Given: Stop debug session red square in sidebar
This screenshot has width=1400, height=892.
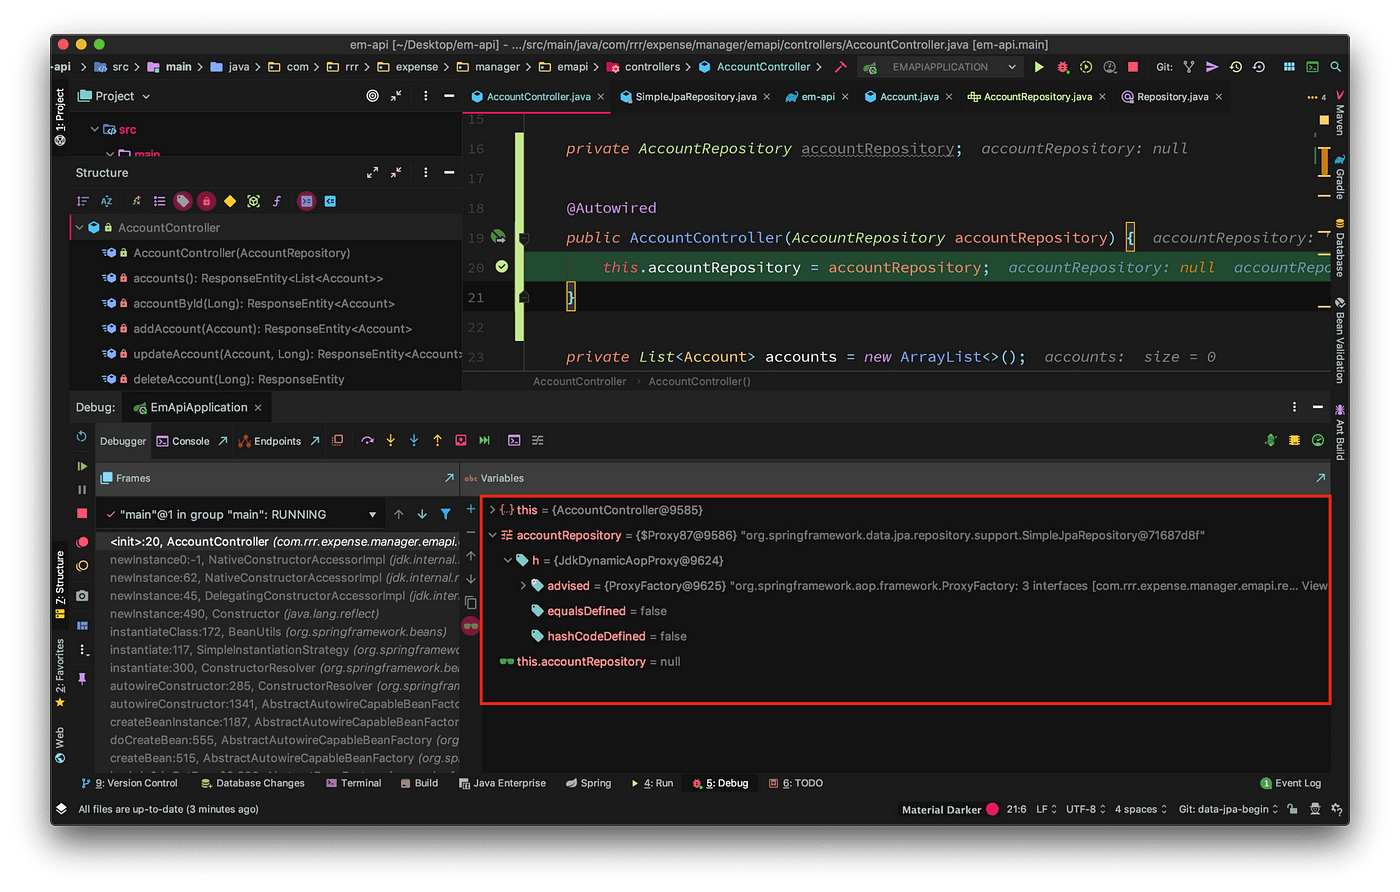Looking at the screenshot, I should (82, 513).
